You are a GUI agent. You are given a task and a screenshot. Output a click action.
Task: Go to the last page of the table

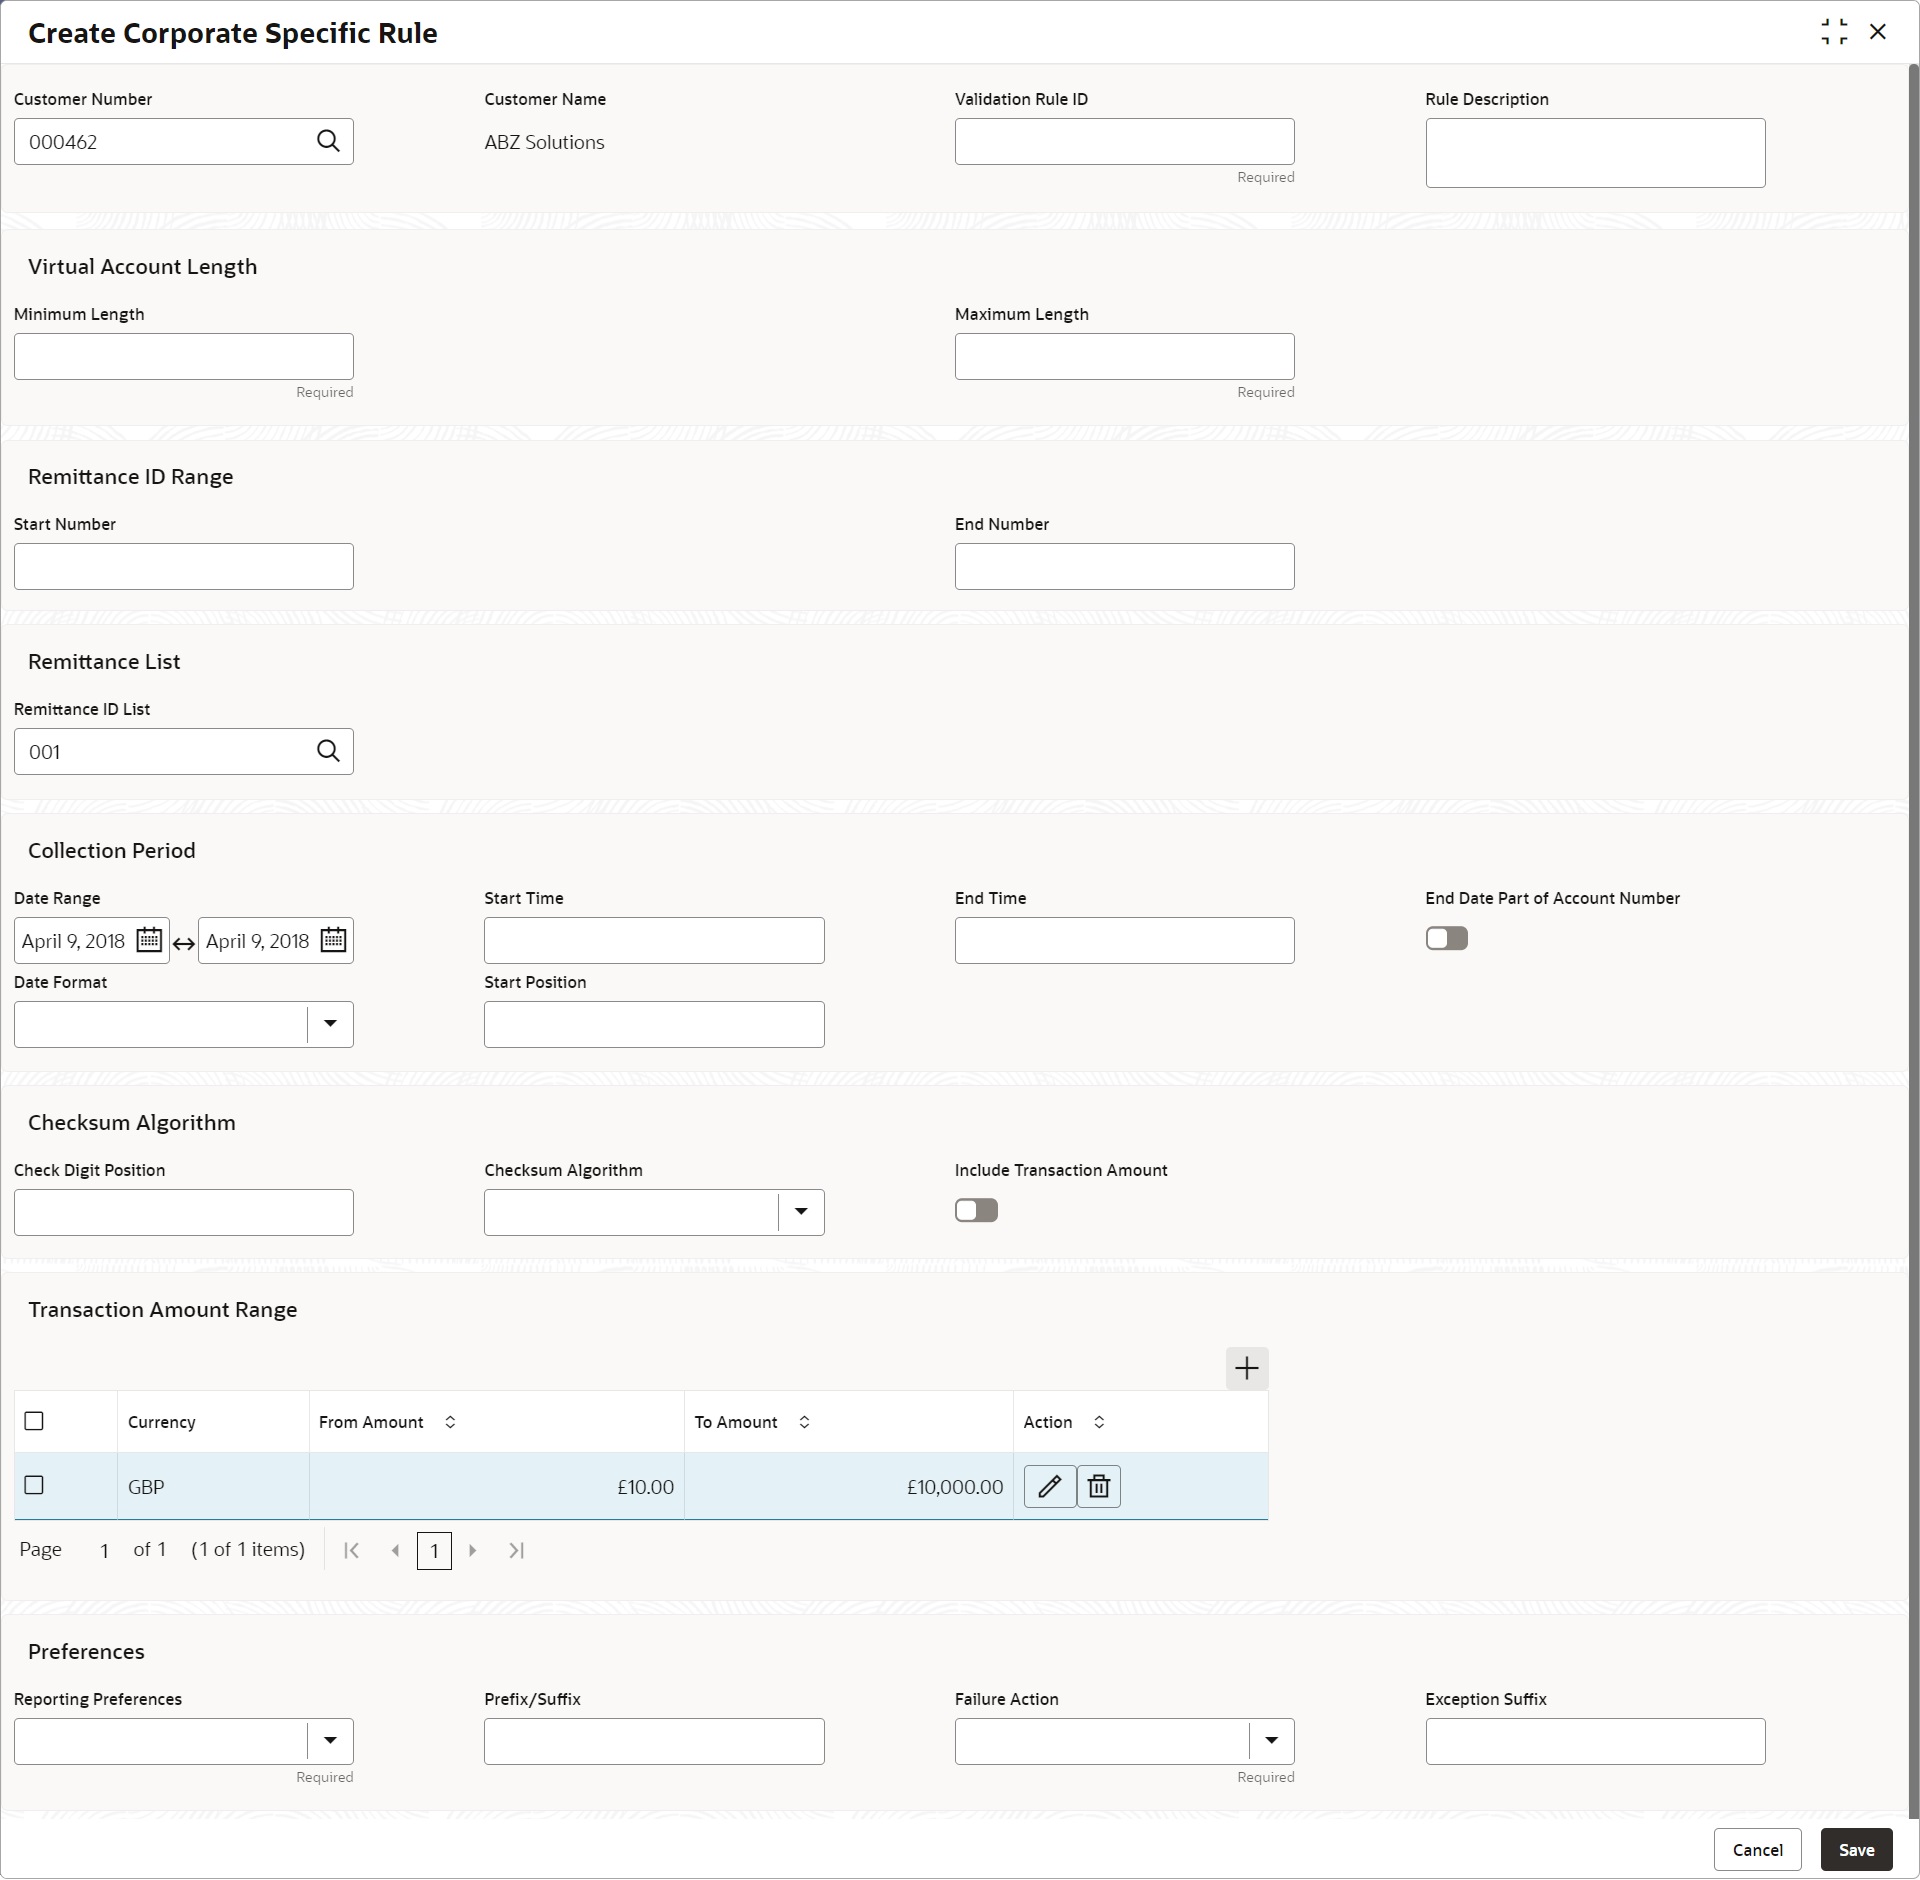[516, 1550]
